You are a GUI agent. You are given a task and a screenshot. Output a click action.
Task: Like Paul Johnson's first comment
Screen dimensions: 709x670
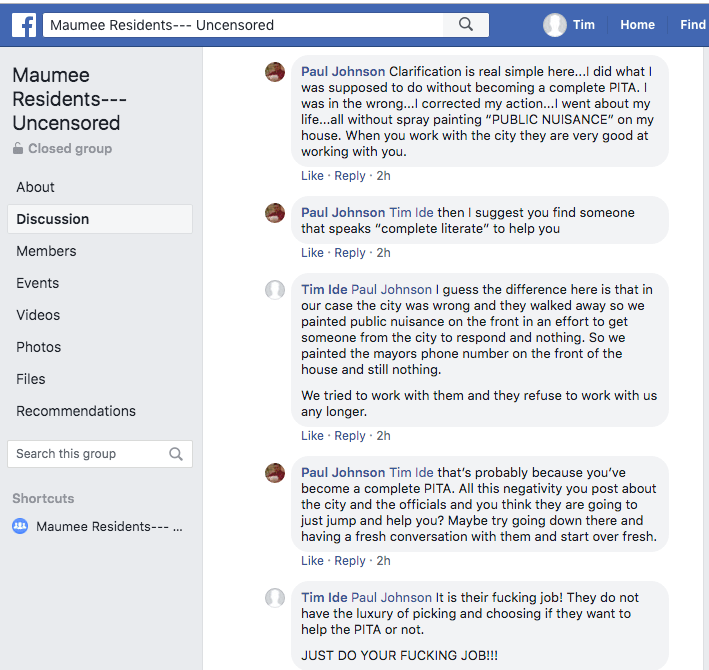[x=312, y=176]
